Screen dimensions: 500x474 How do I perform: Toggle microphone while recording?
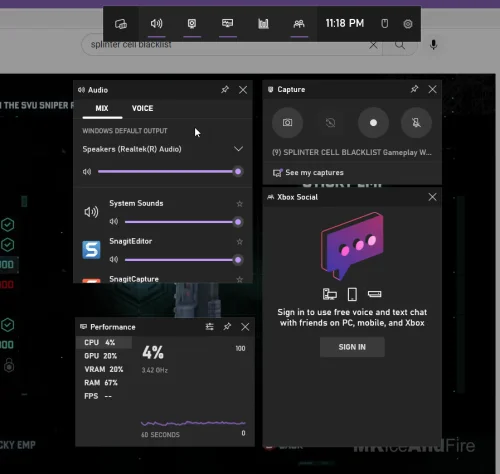(x=416, y=123)
